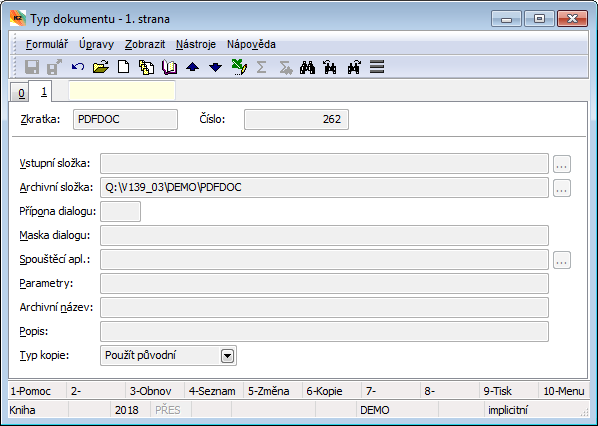This screenshot has width=598, height=426.
Task: Click the Přípona dialogu input field
Action: click(x=121, y=211)
